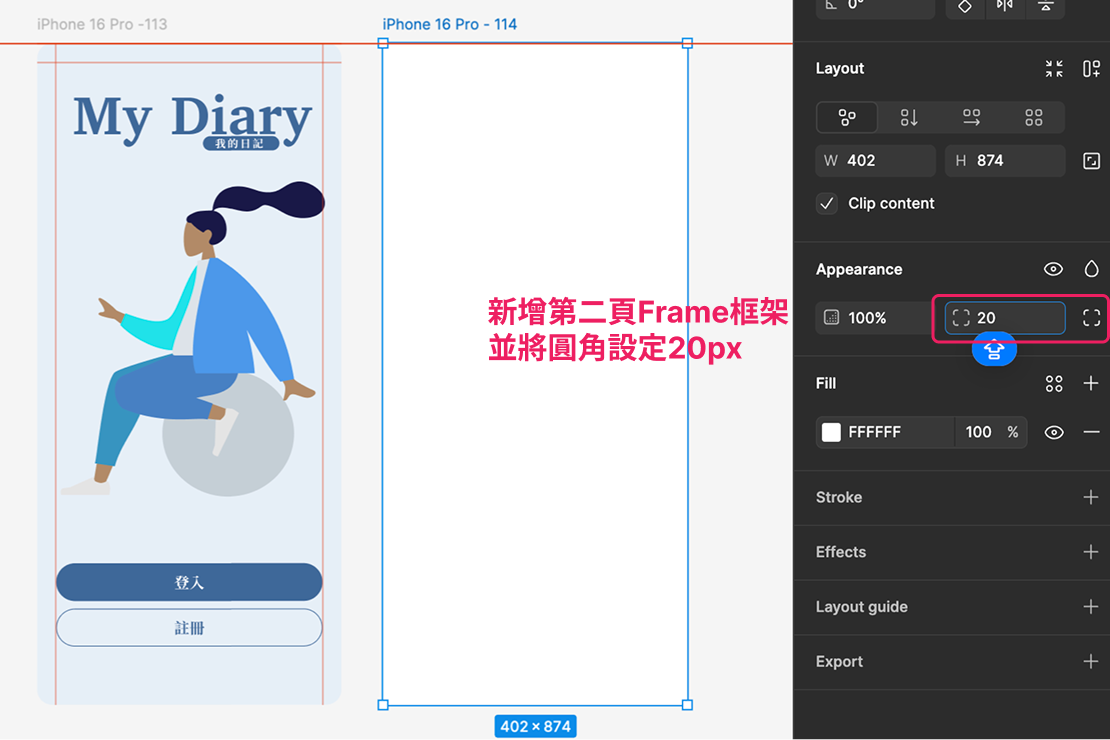
Task: Remove the FFFFFF fill with the minus icon
Action: pos(1091,432)
